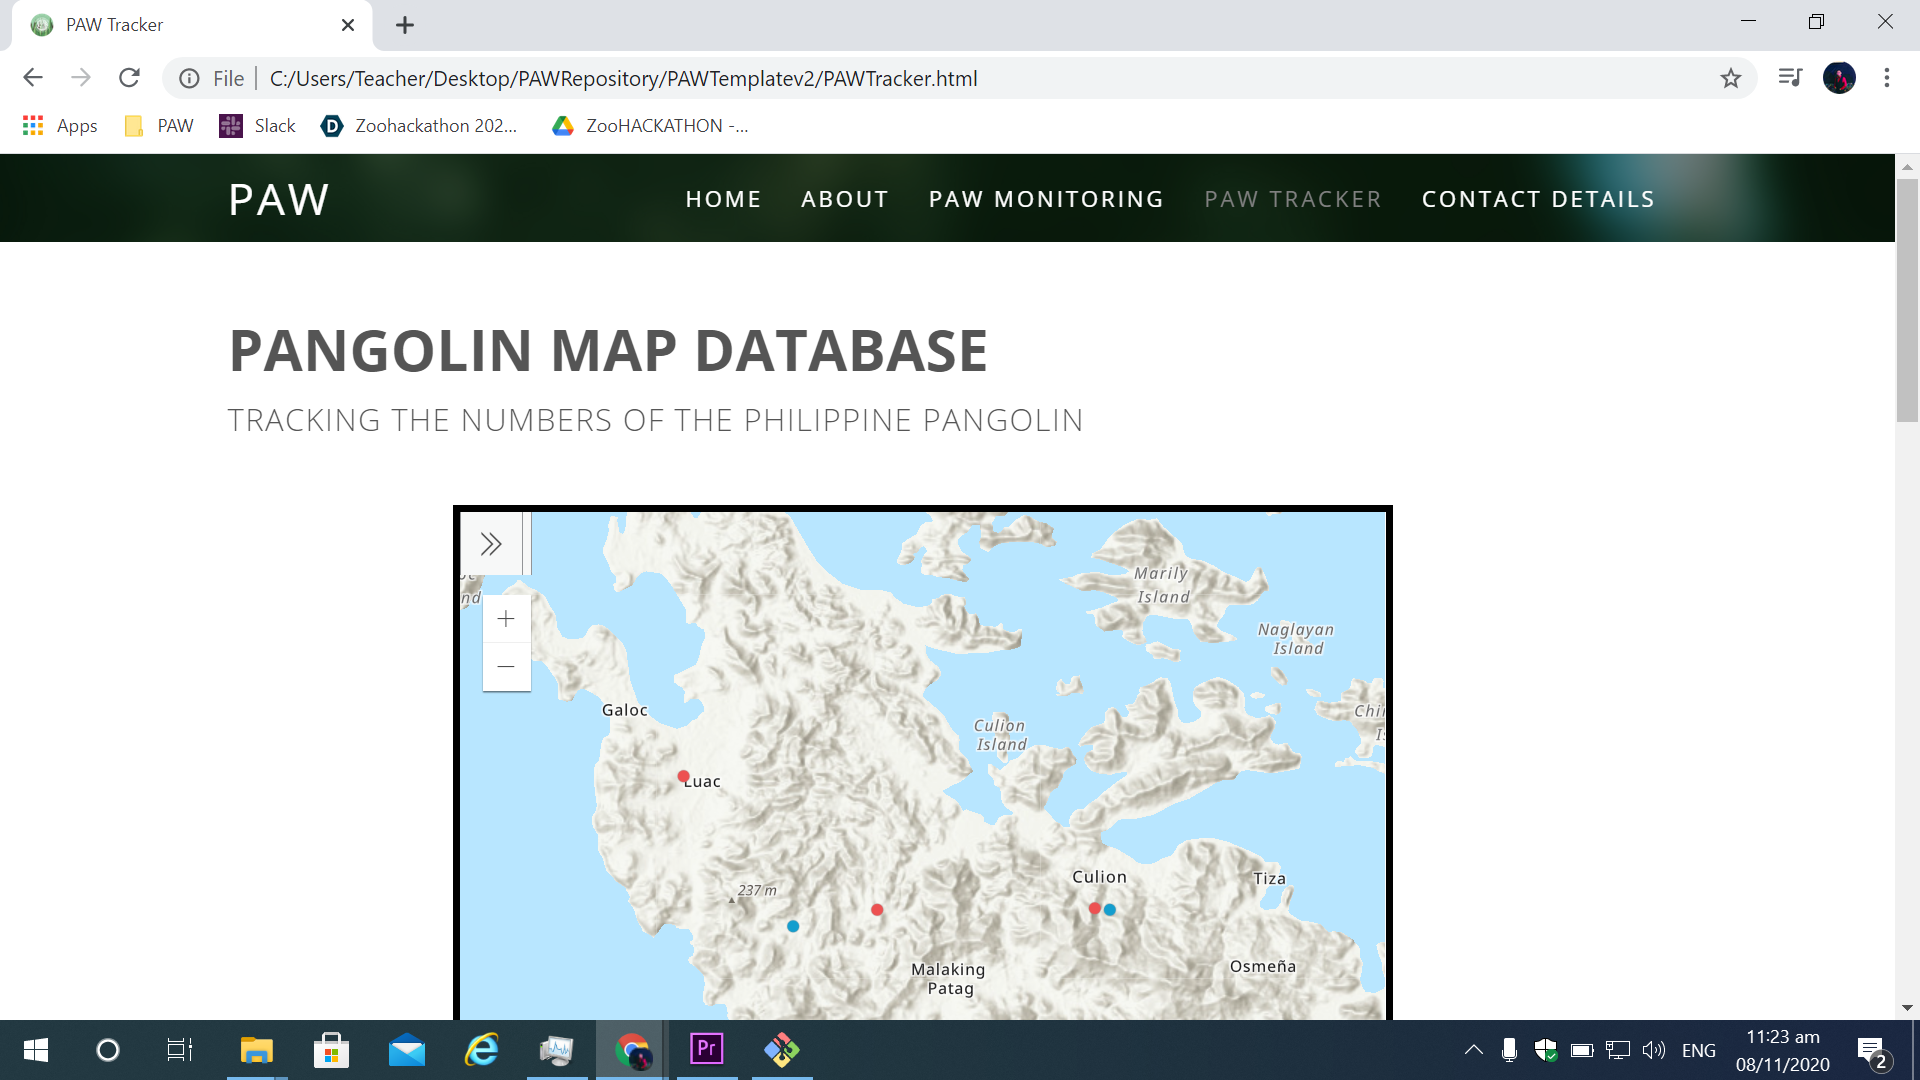This screenshot has width=1920, height=1080.
Task: Expand the map side panel chevron
Action: tap(490, 544)
